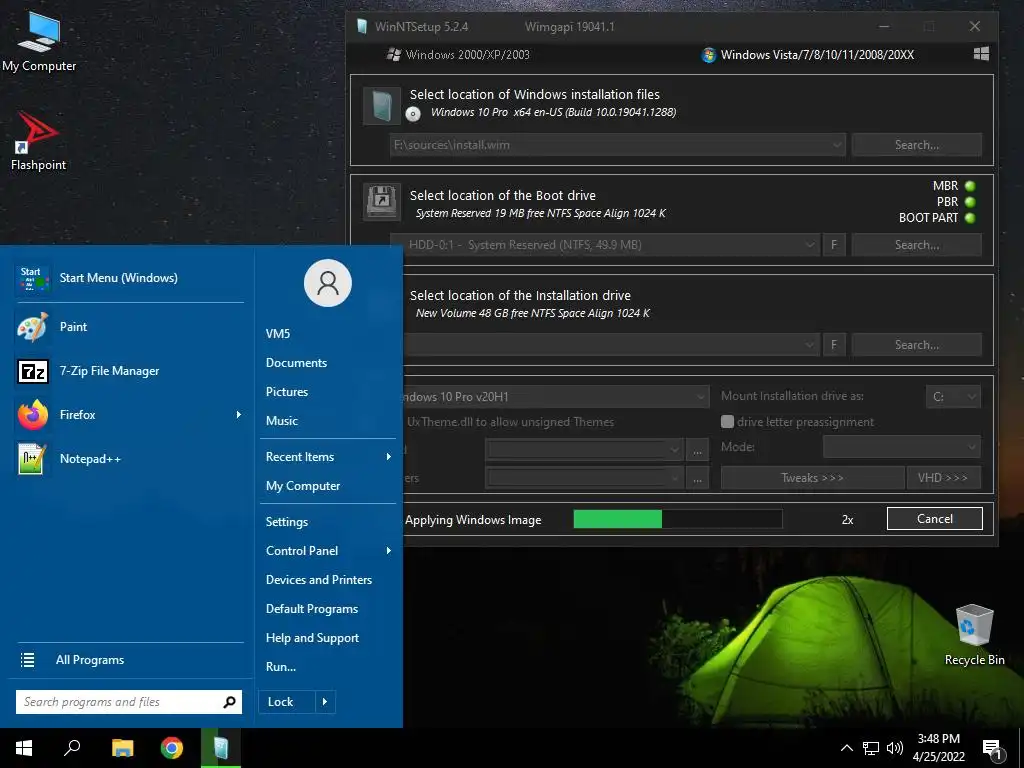
Task: Click the Applying Windows Image progress bar
Action: (678, 519)
